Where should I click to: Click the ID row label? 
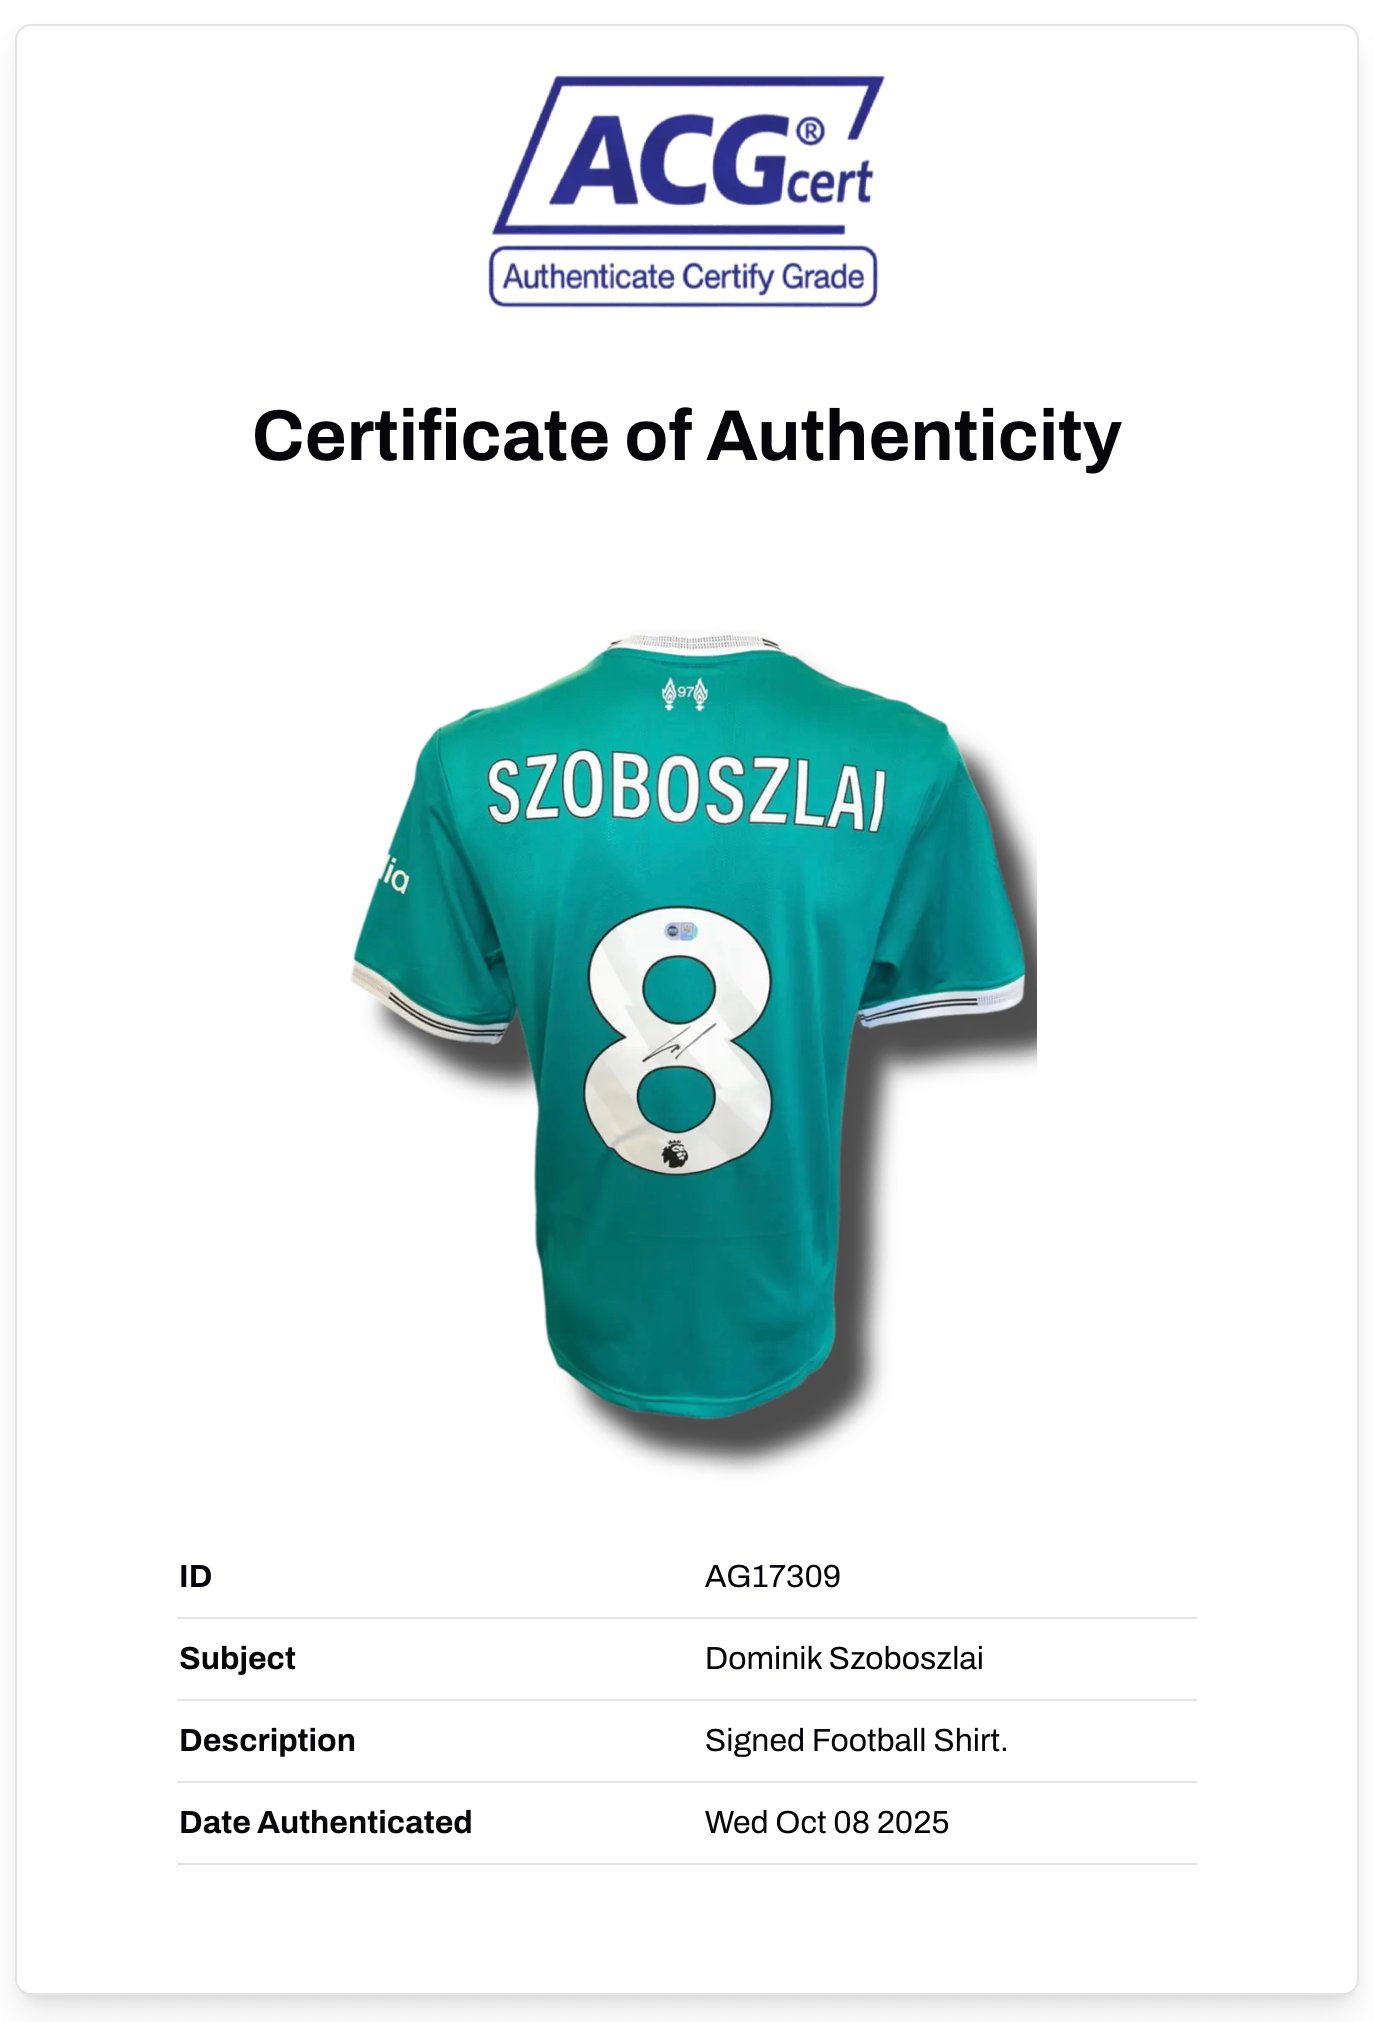click(x=196, y=1577)
